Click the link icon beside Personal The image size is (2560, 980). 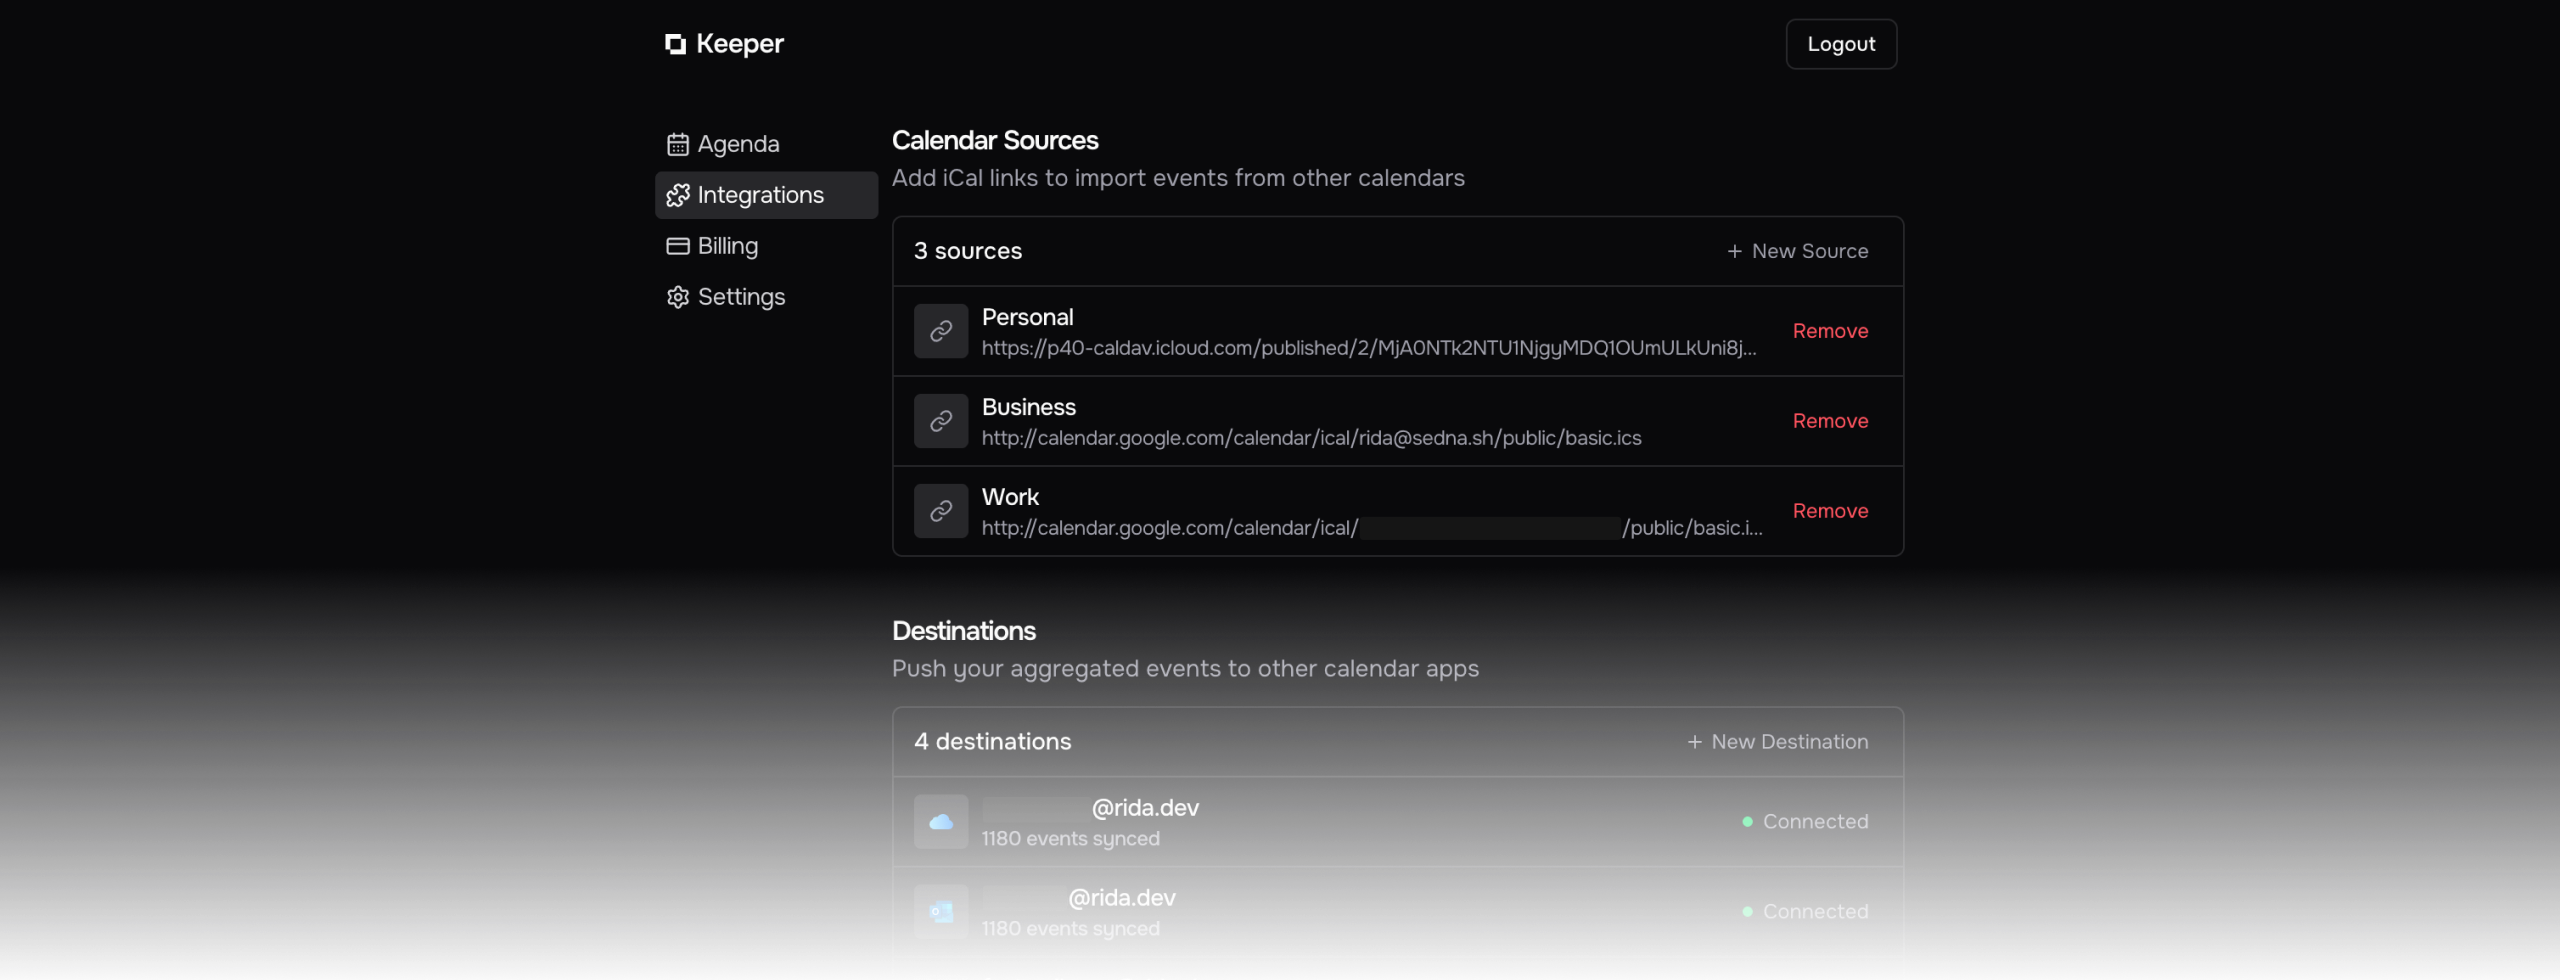[x=940, y=331]
